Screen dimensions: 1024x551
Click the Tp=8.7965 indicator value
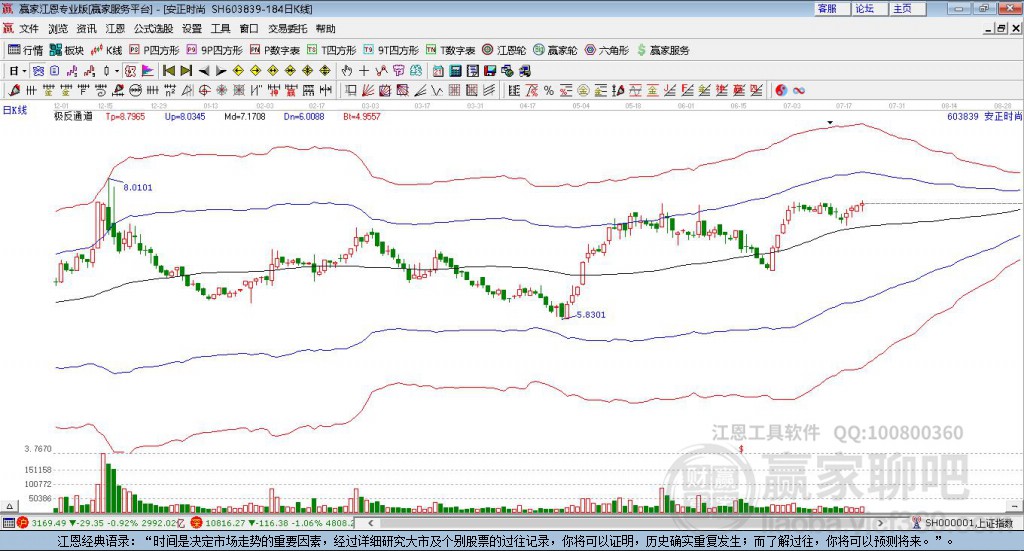pos(125,116)
